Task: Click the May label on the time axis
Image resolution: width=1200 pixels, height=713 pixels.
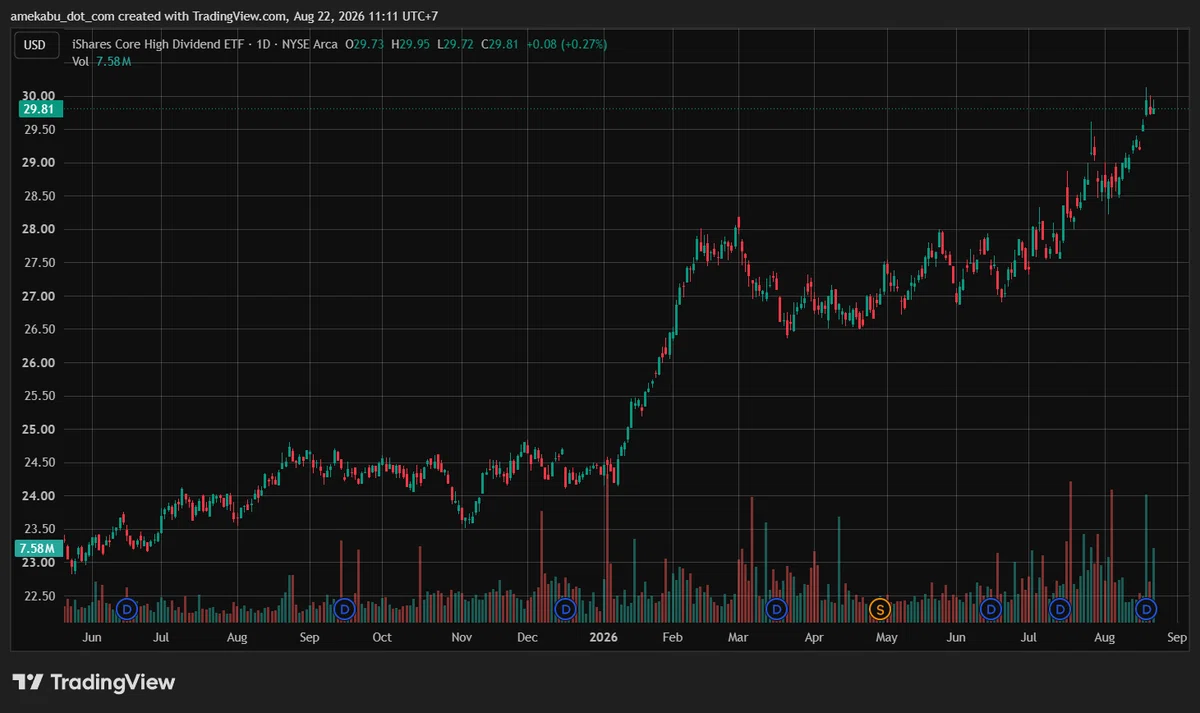Action: tap(885, 637)
